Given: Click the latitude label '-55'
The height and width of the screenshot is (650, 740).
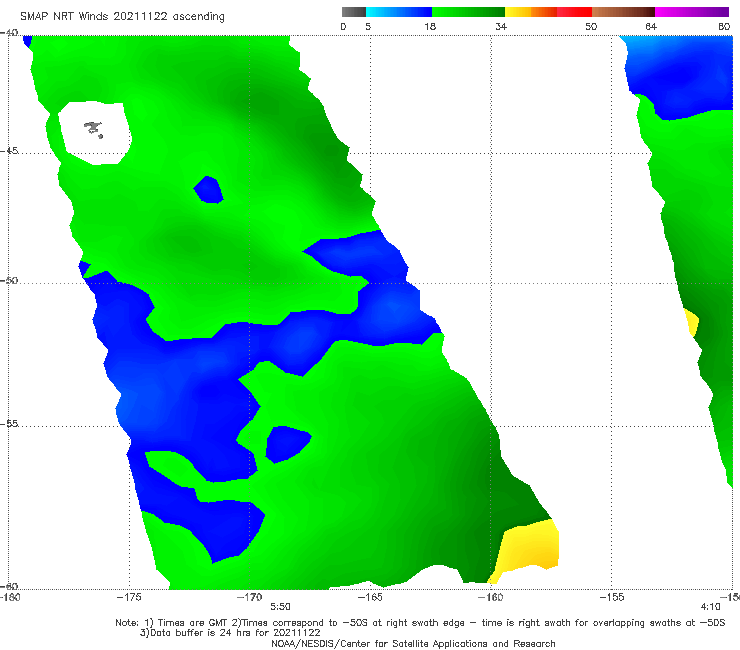Looking at the screenshot, I should 9,424.
